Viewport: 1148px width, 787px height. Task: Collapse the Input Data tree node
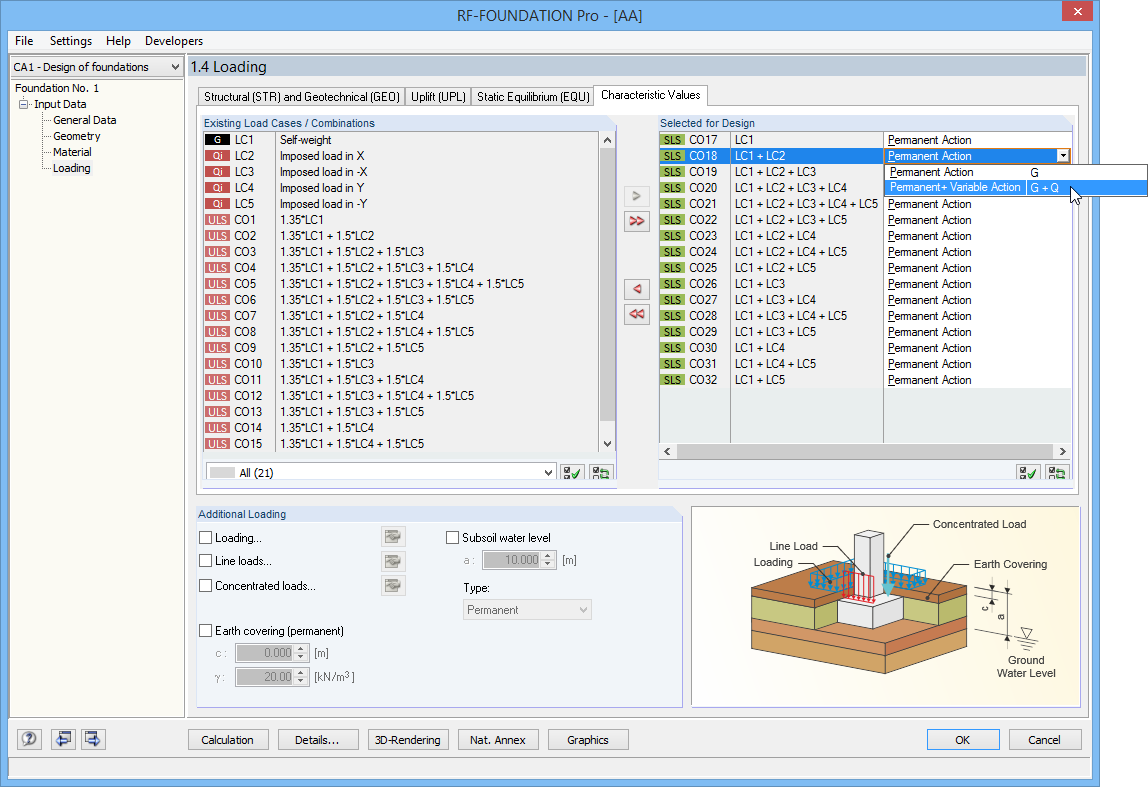tap(23, 104)
